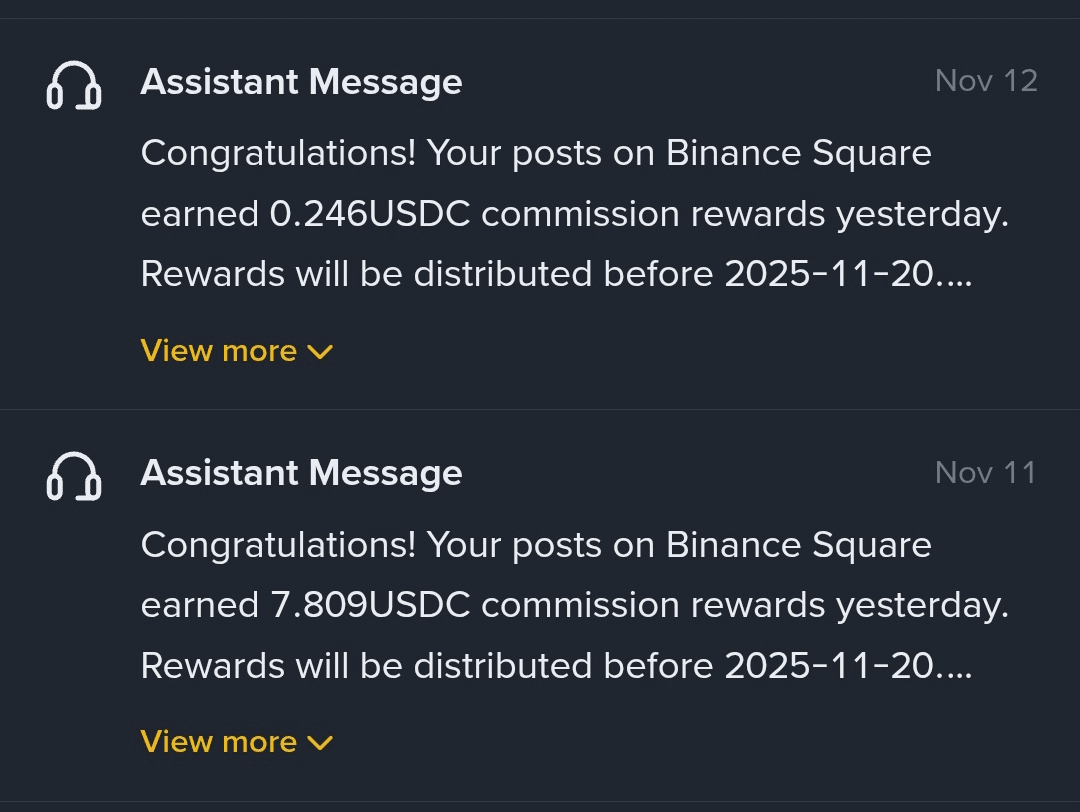Click "View more" on the 0.246USDC message
This screenshot has width=1080, height=812.
[219, 351]
